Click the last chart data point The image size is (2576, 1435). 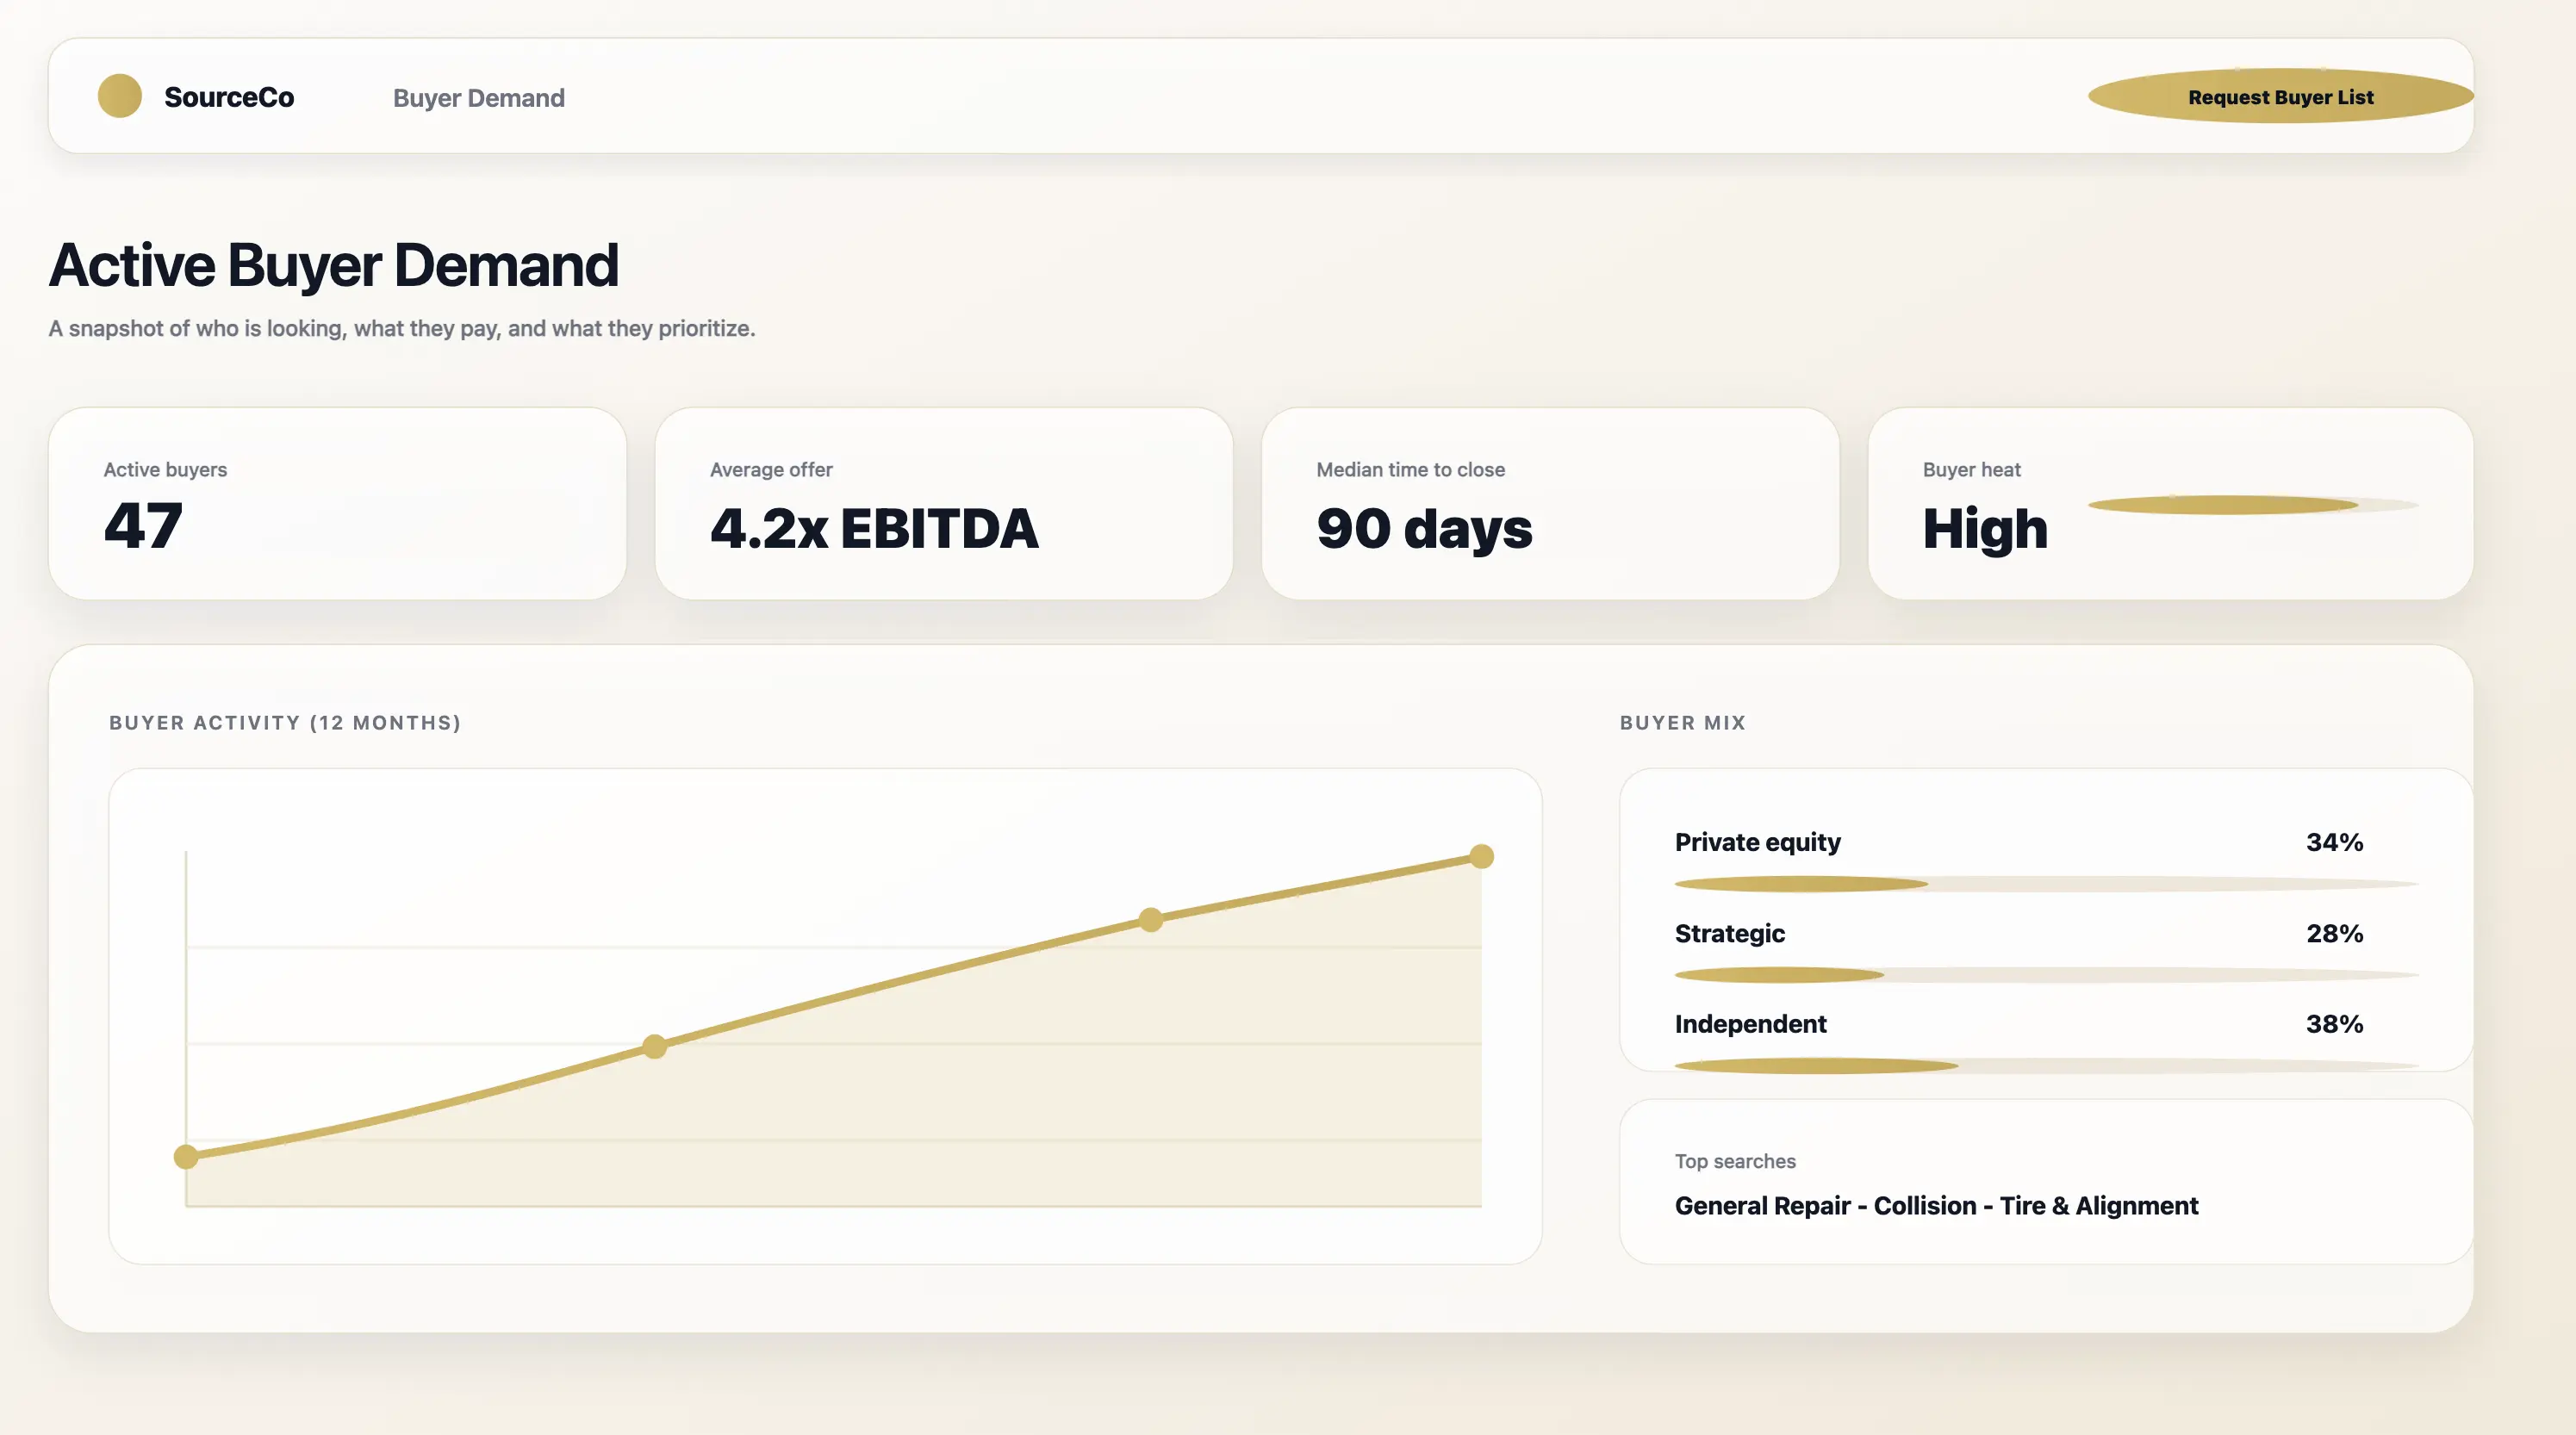click(x=1481, y=856)
